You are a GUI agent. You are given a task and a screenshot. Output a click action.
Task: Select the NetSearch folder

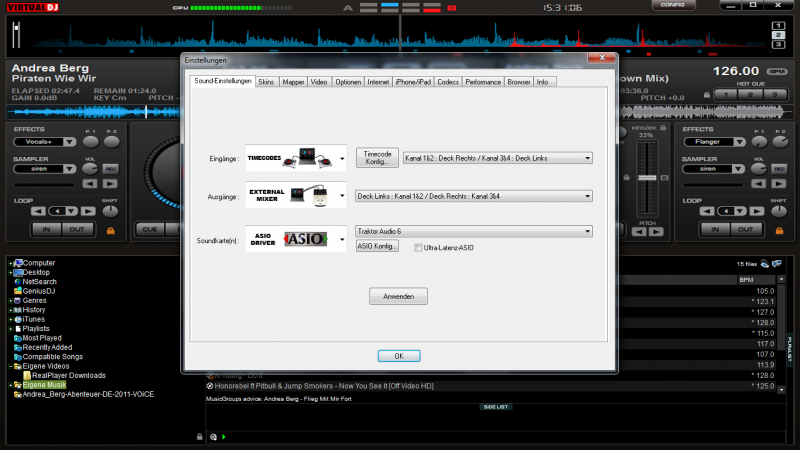coord(39,282)
